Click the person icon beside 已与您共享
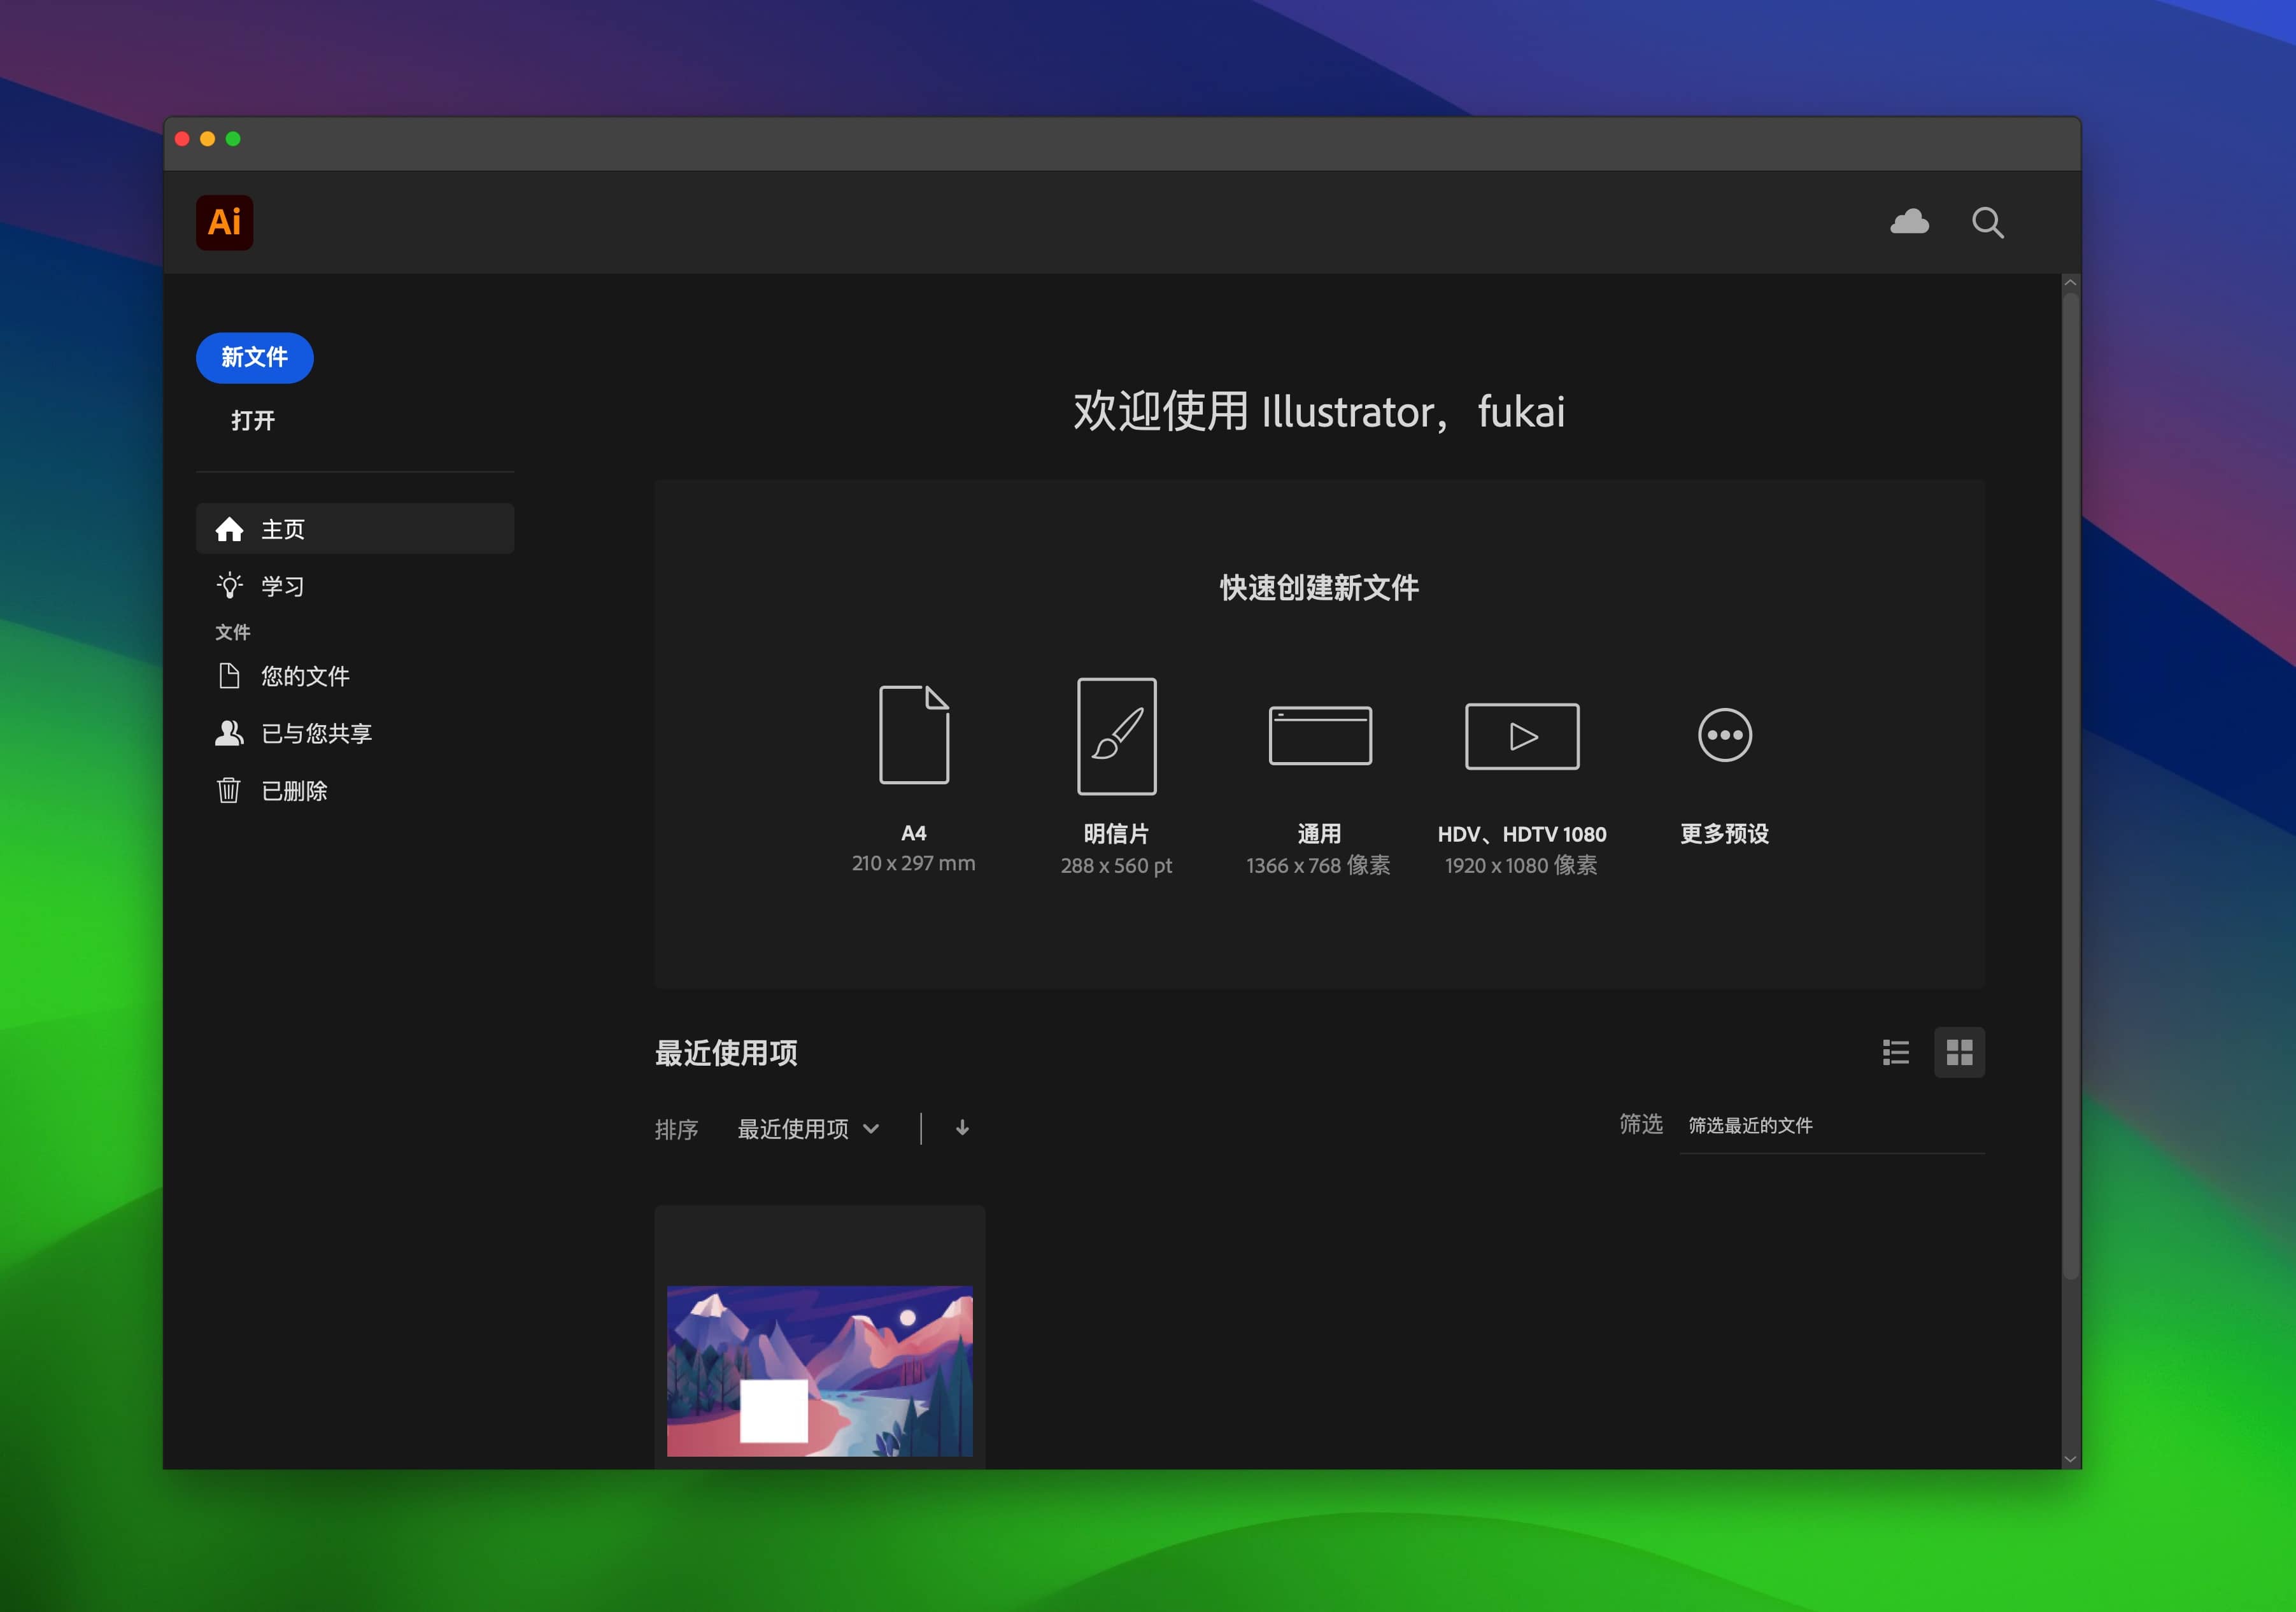Screen dimensions: 2296x1612 click(229, 733)
